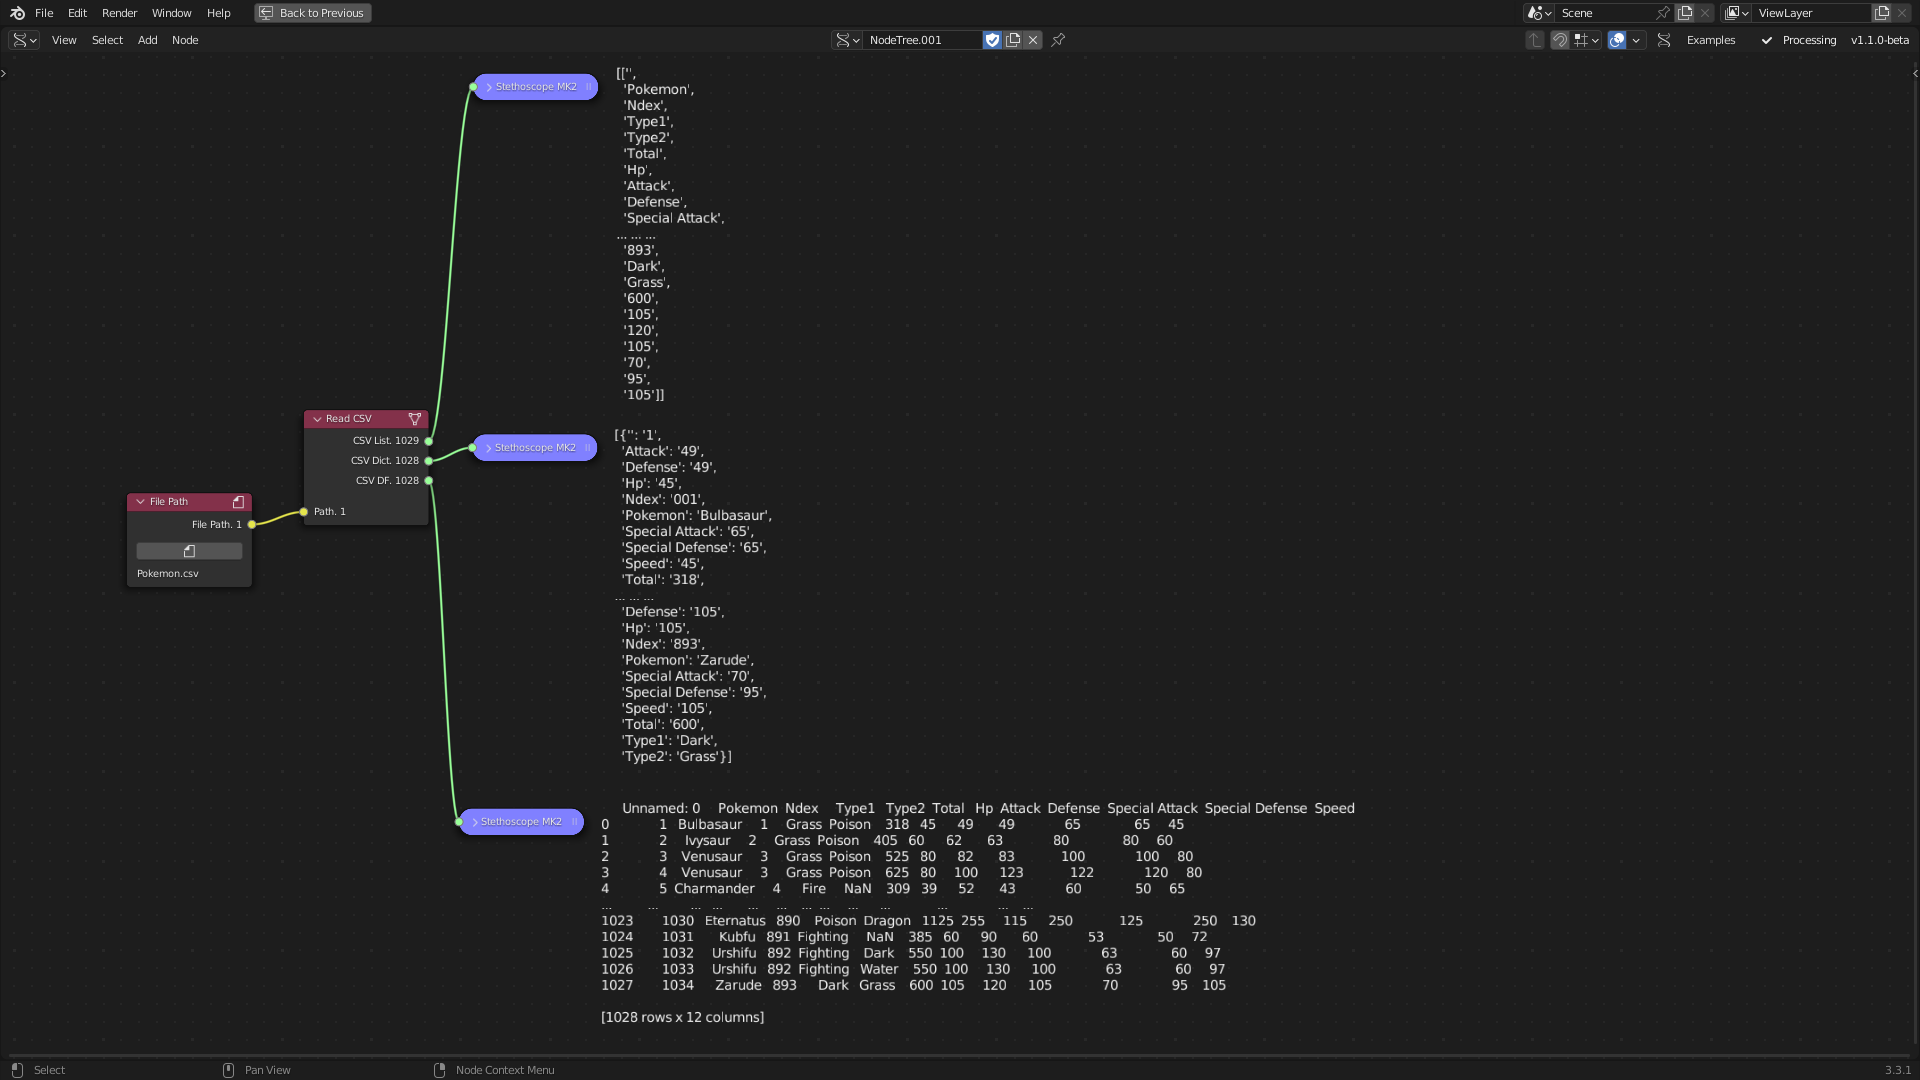Open the snap node element dropdown
Screen dimensions: 1920x1080
(1586, 40)
